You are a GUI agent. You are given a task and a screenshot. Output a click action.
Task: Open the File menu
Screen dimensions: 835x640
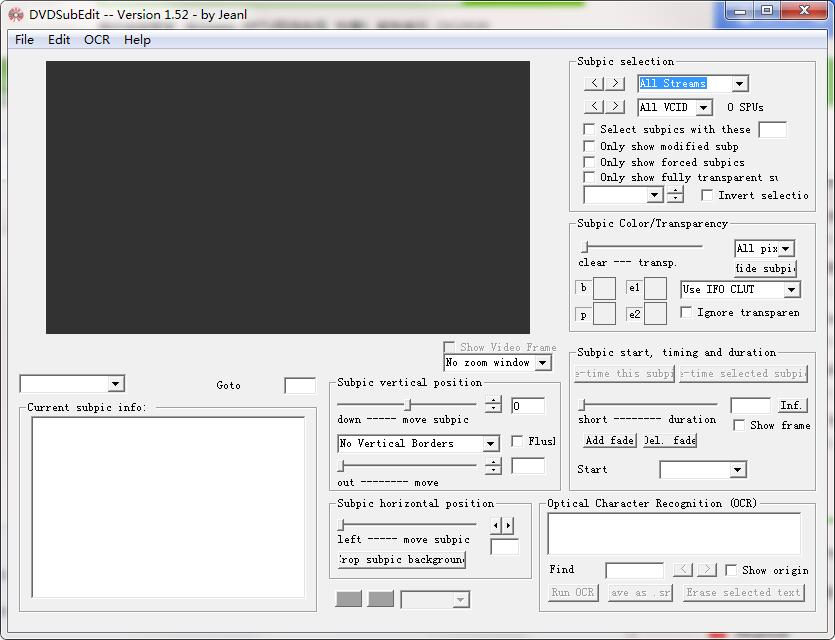pyautogui.click(x=24, y=40)
